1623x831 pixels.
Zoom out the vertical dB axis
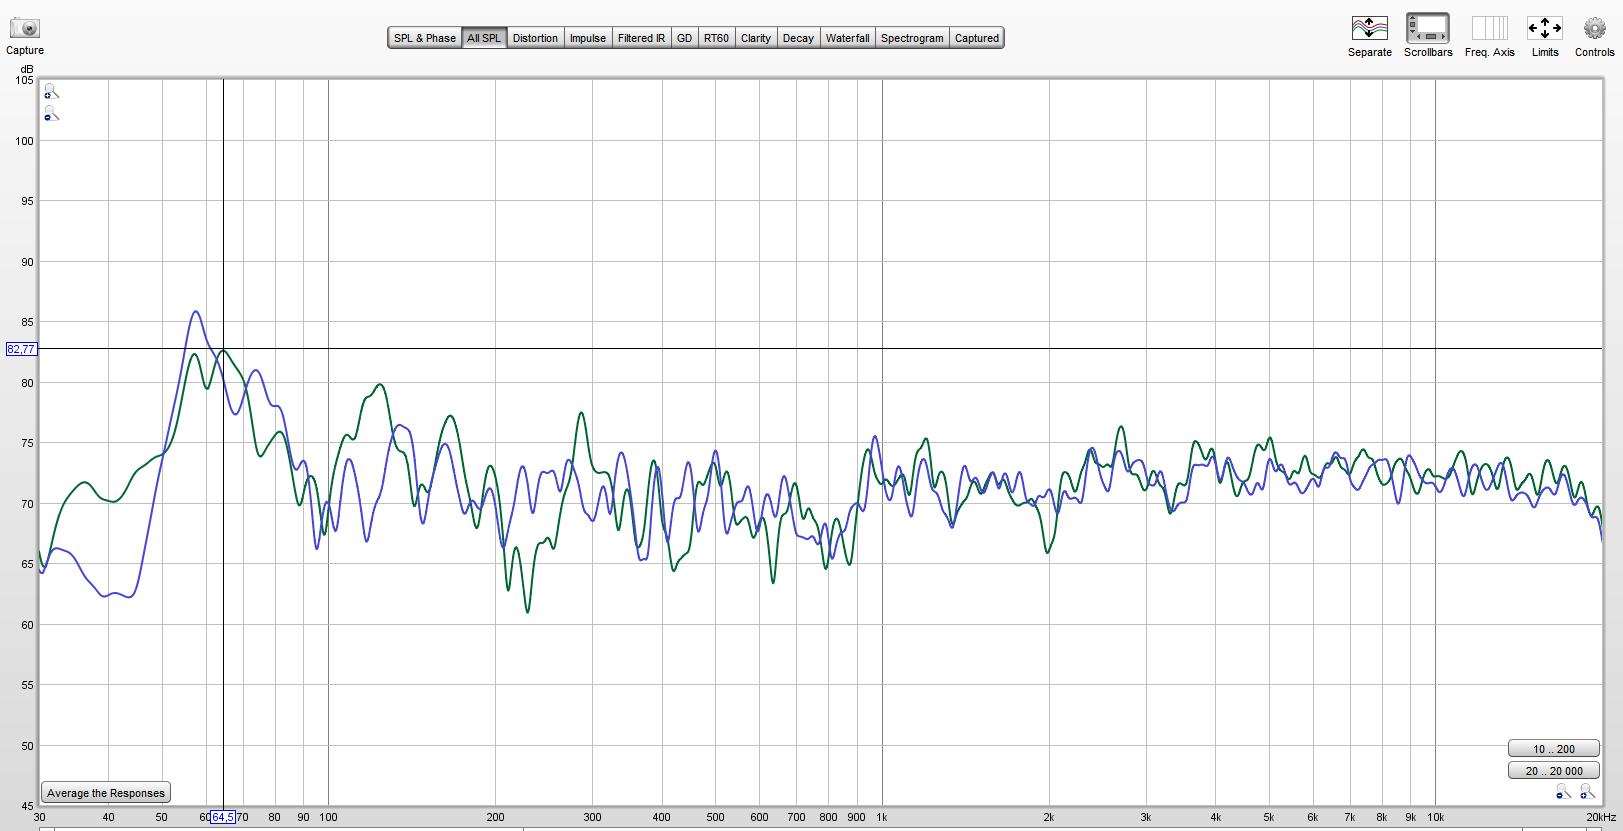click(x=51, y=115)
